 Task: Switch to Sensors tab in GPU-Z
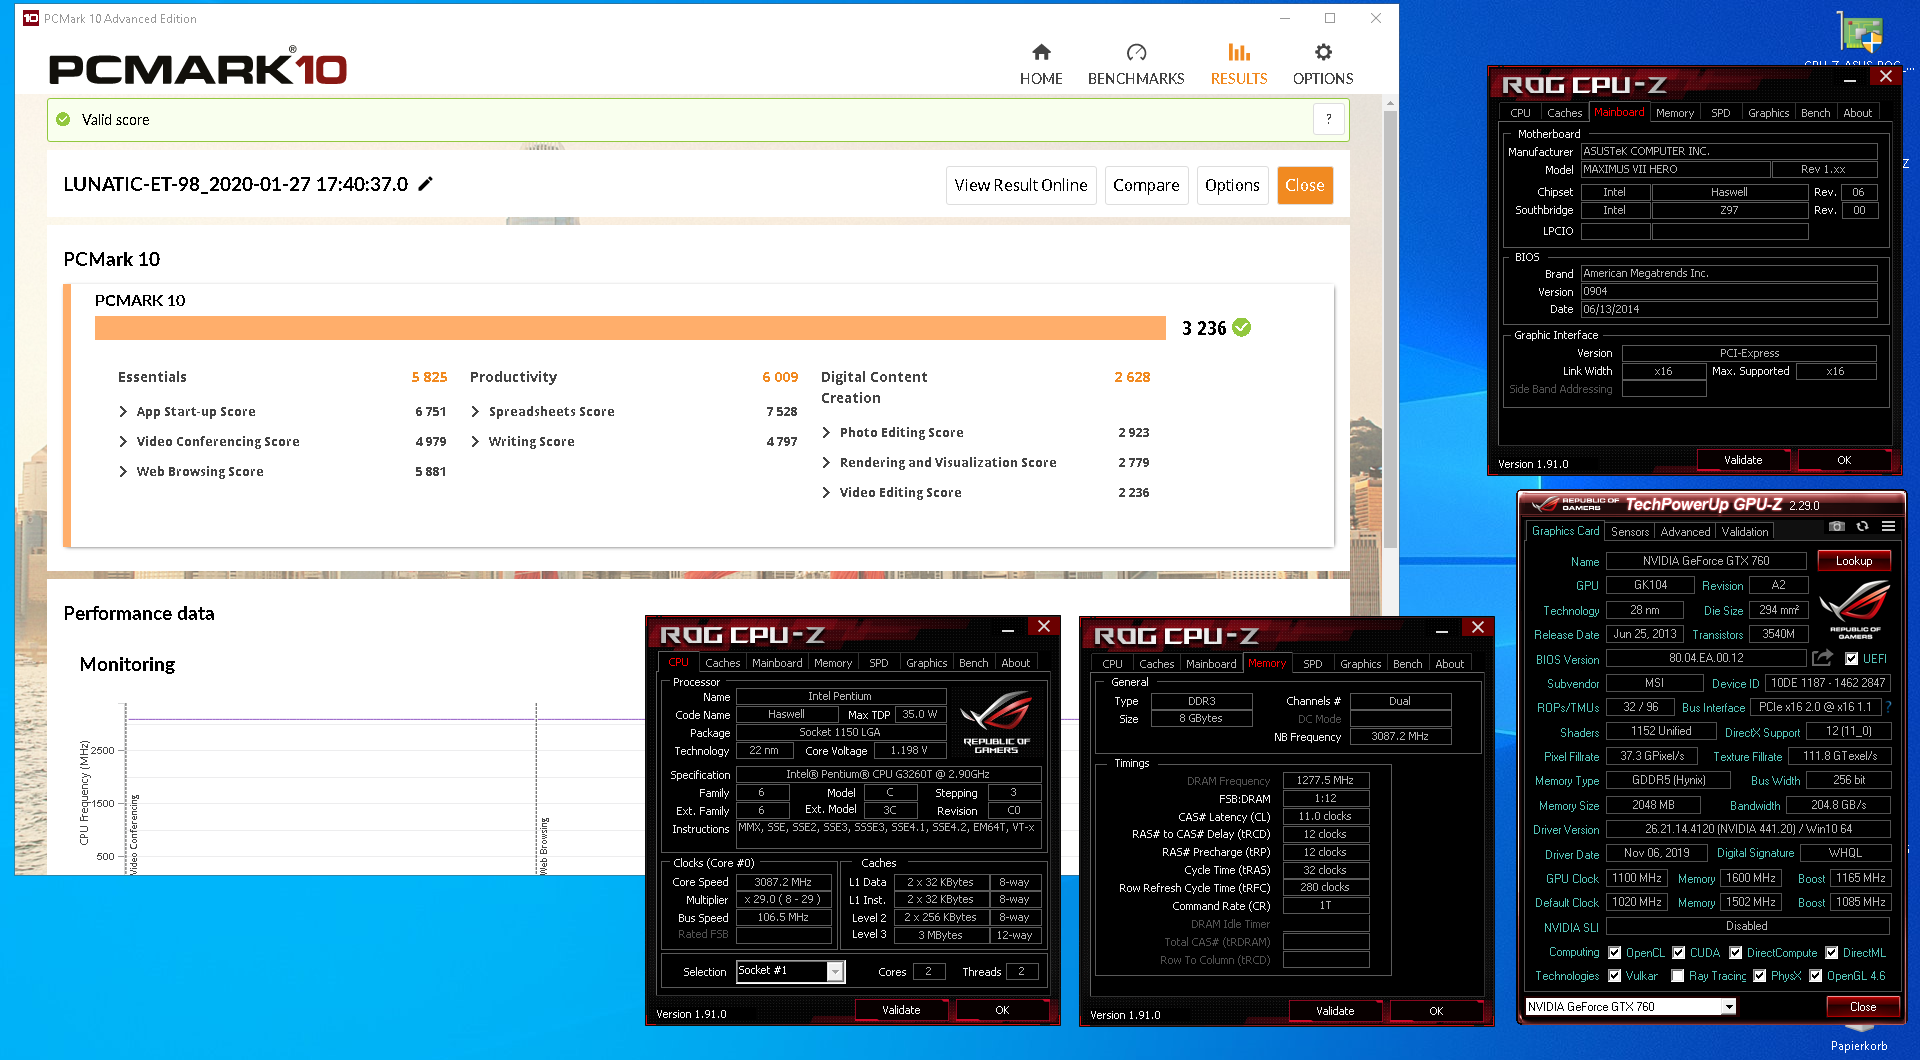click(1629, 532)
